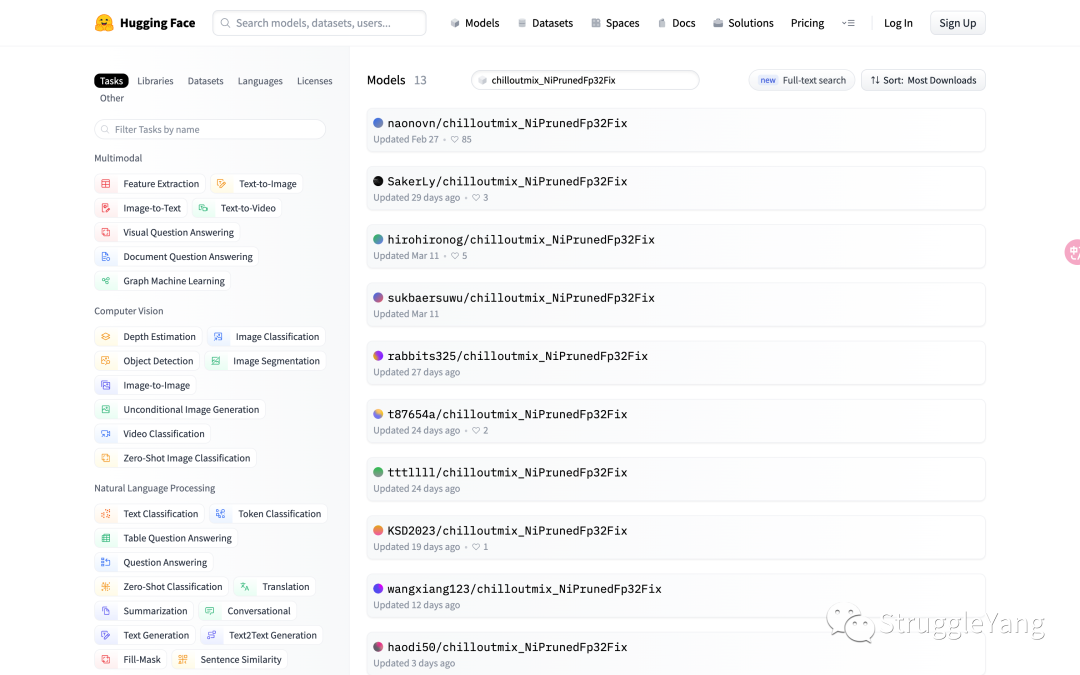Open Models in top navigation

[x=475, y=23]
